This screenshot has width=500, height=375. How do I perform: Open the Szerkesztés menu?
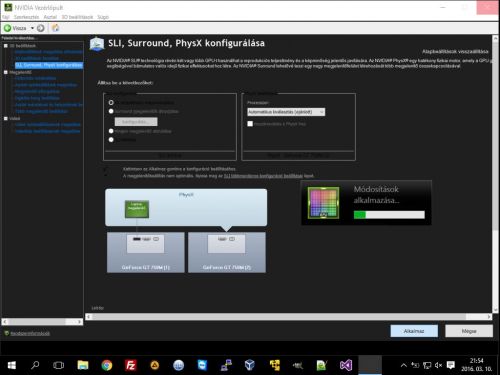point(26,17)
